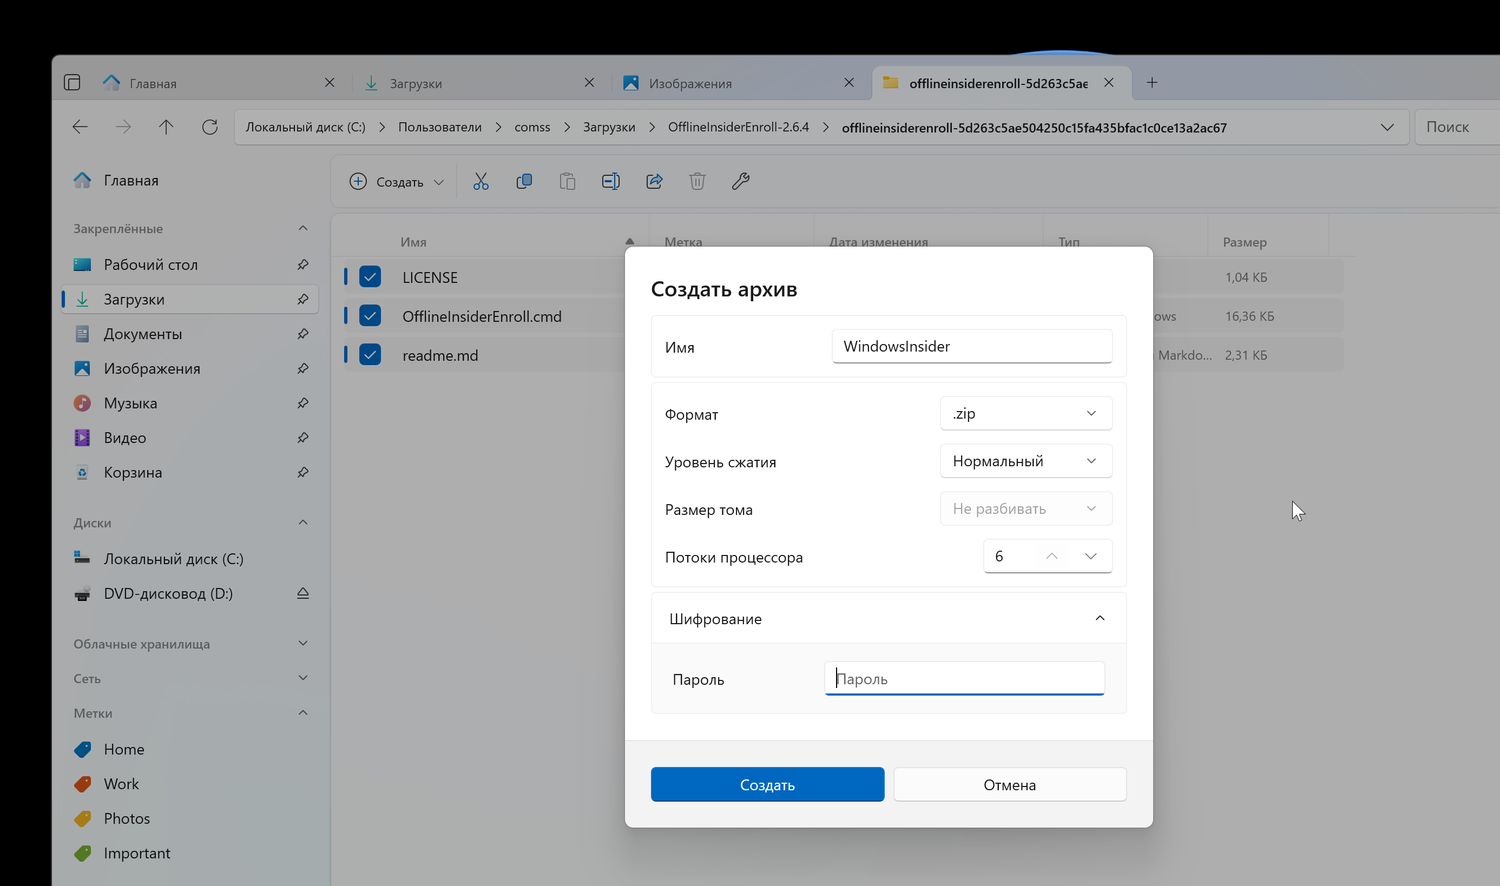Go to OfflineInsiderEnroll-2.6.4 in breadcrumb
The width and height of the screenshot is (1500, 886).
(739, 127)
